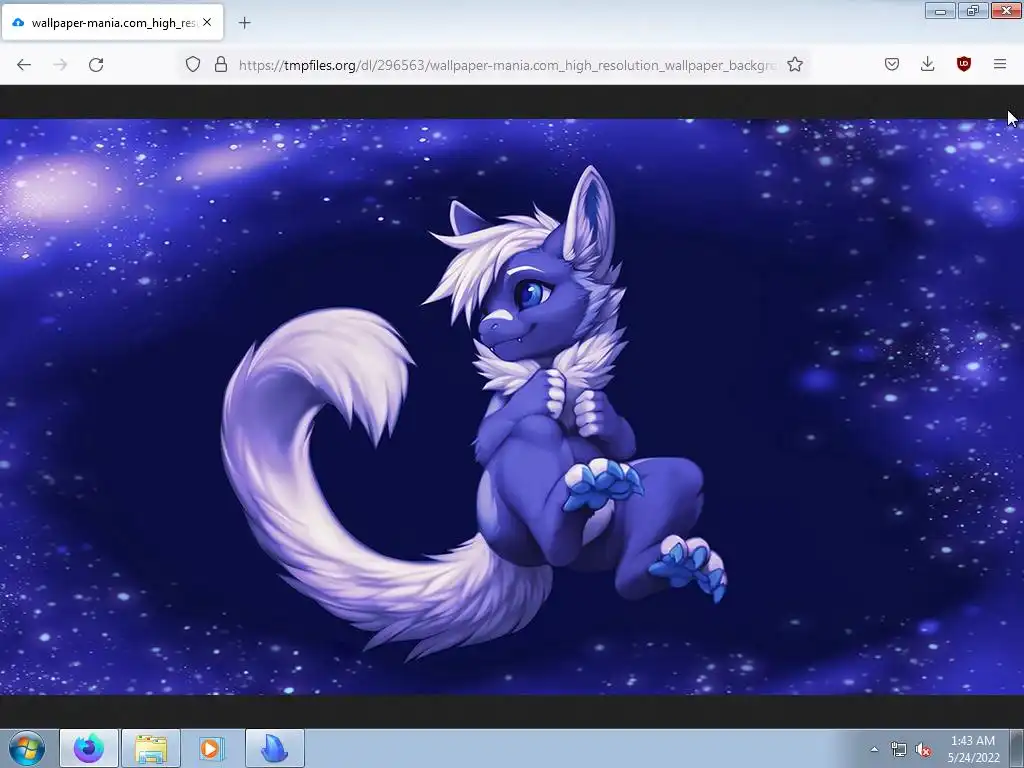Viewport: 1024px width, 768px height.
Task: Select the wallpaper-mania.com tab
Action: click(x=112, y=22)
